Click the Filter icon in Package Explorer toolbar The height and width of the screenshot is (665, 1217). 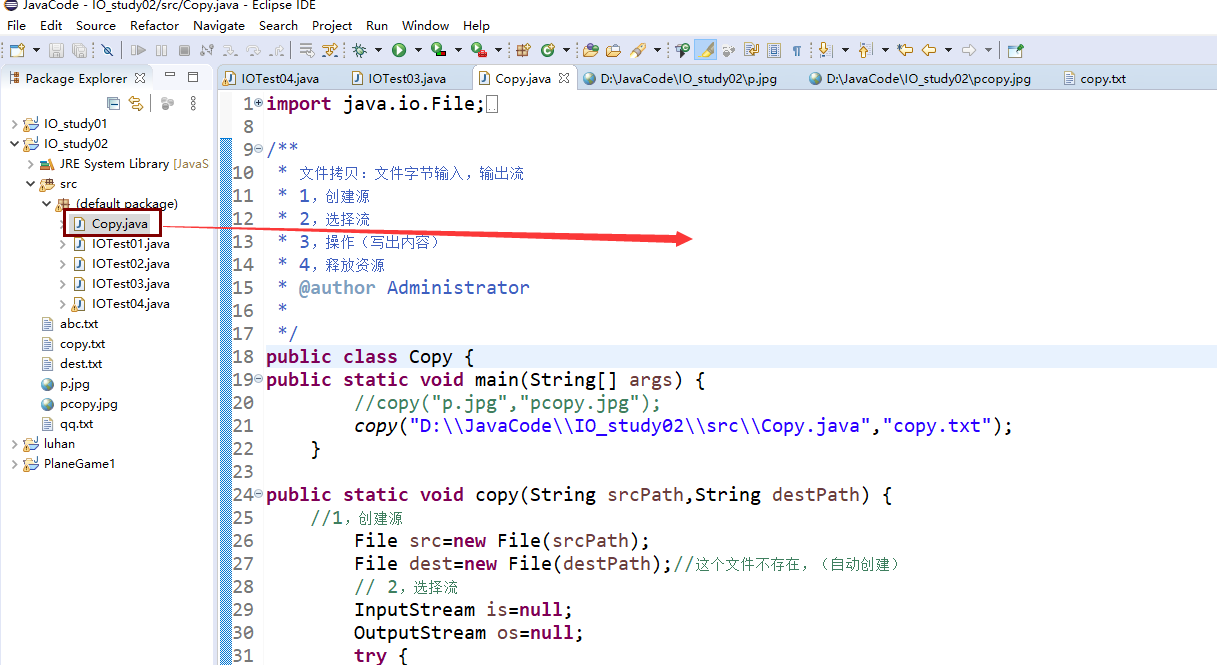coord(167,103)
